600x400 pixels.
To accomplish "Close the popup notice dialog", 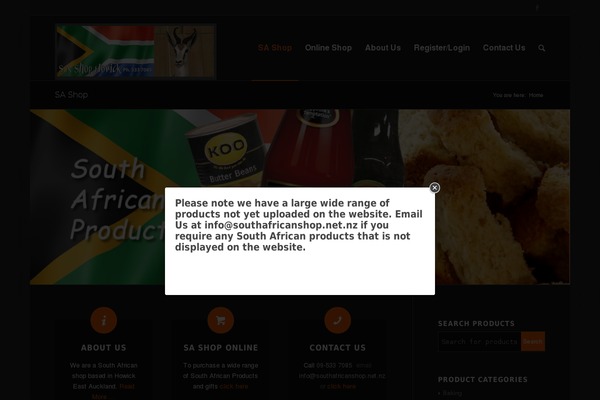I will (x=434, y=188).
